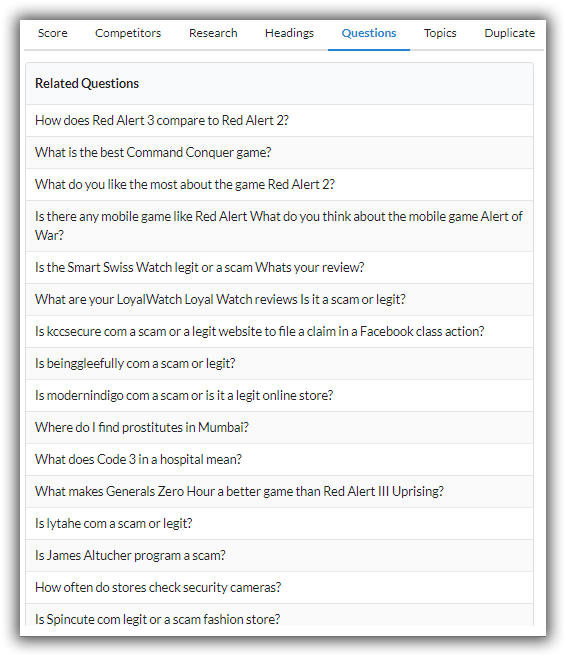This screenshot has width=566, height=657.
Task: Open the lytahe com scam question
Action: coord(279,523)
